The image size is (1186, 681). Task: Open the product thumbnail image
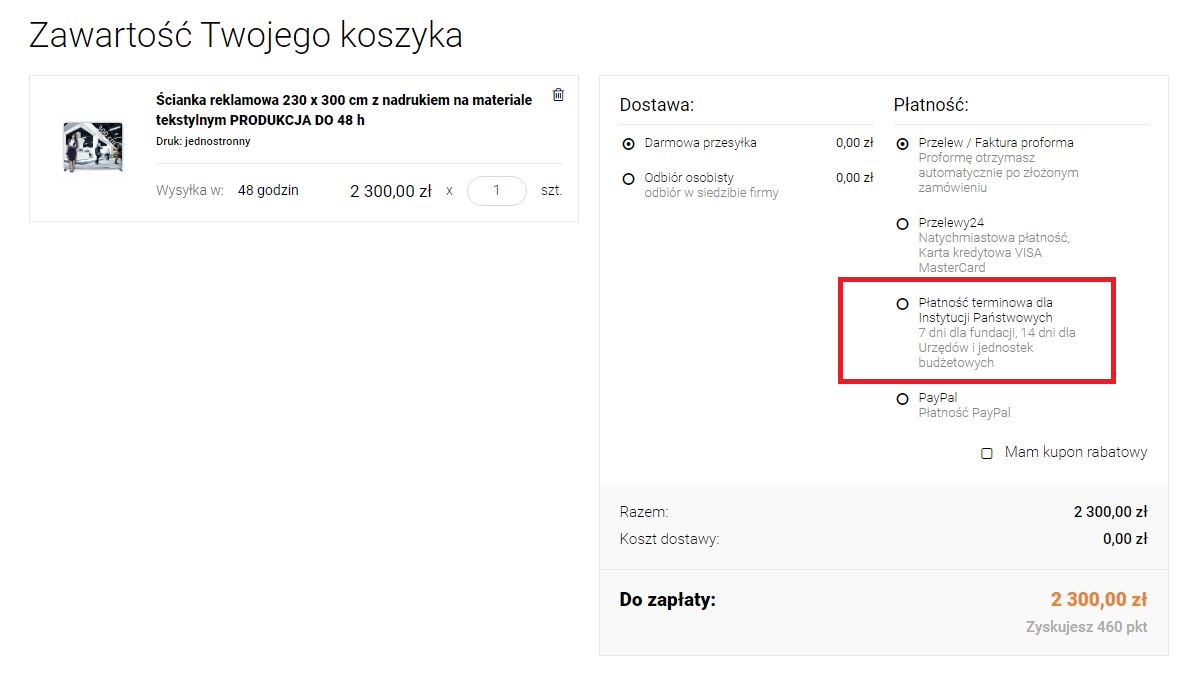coord(93,146)
